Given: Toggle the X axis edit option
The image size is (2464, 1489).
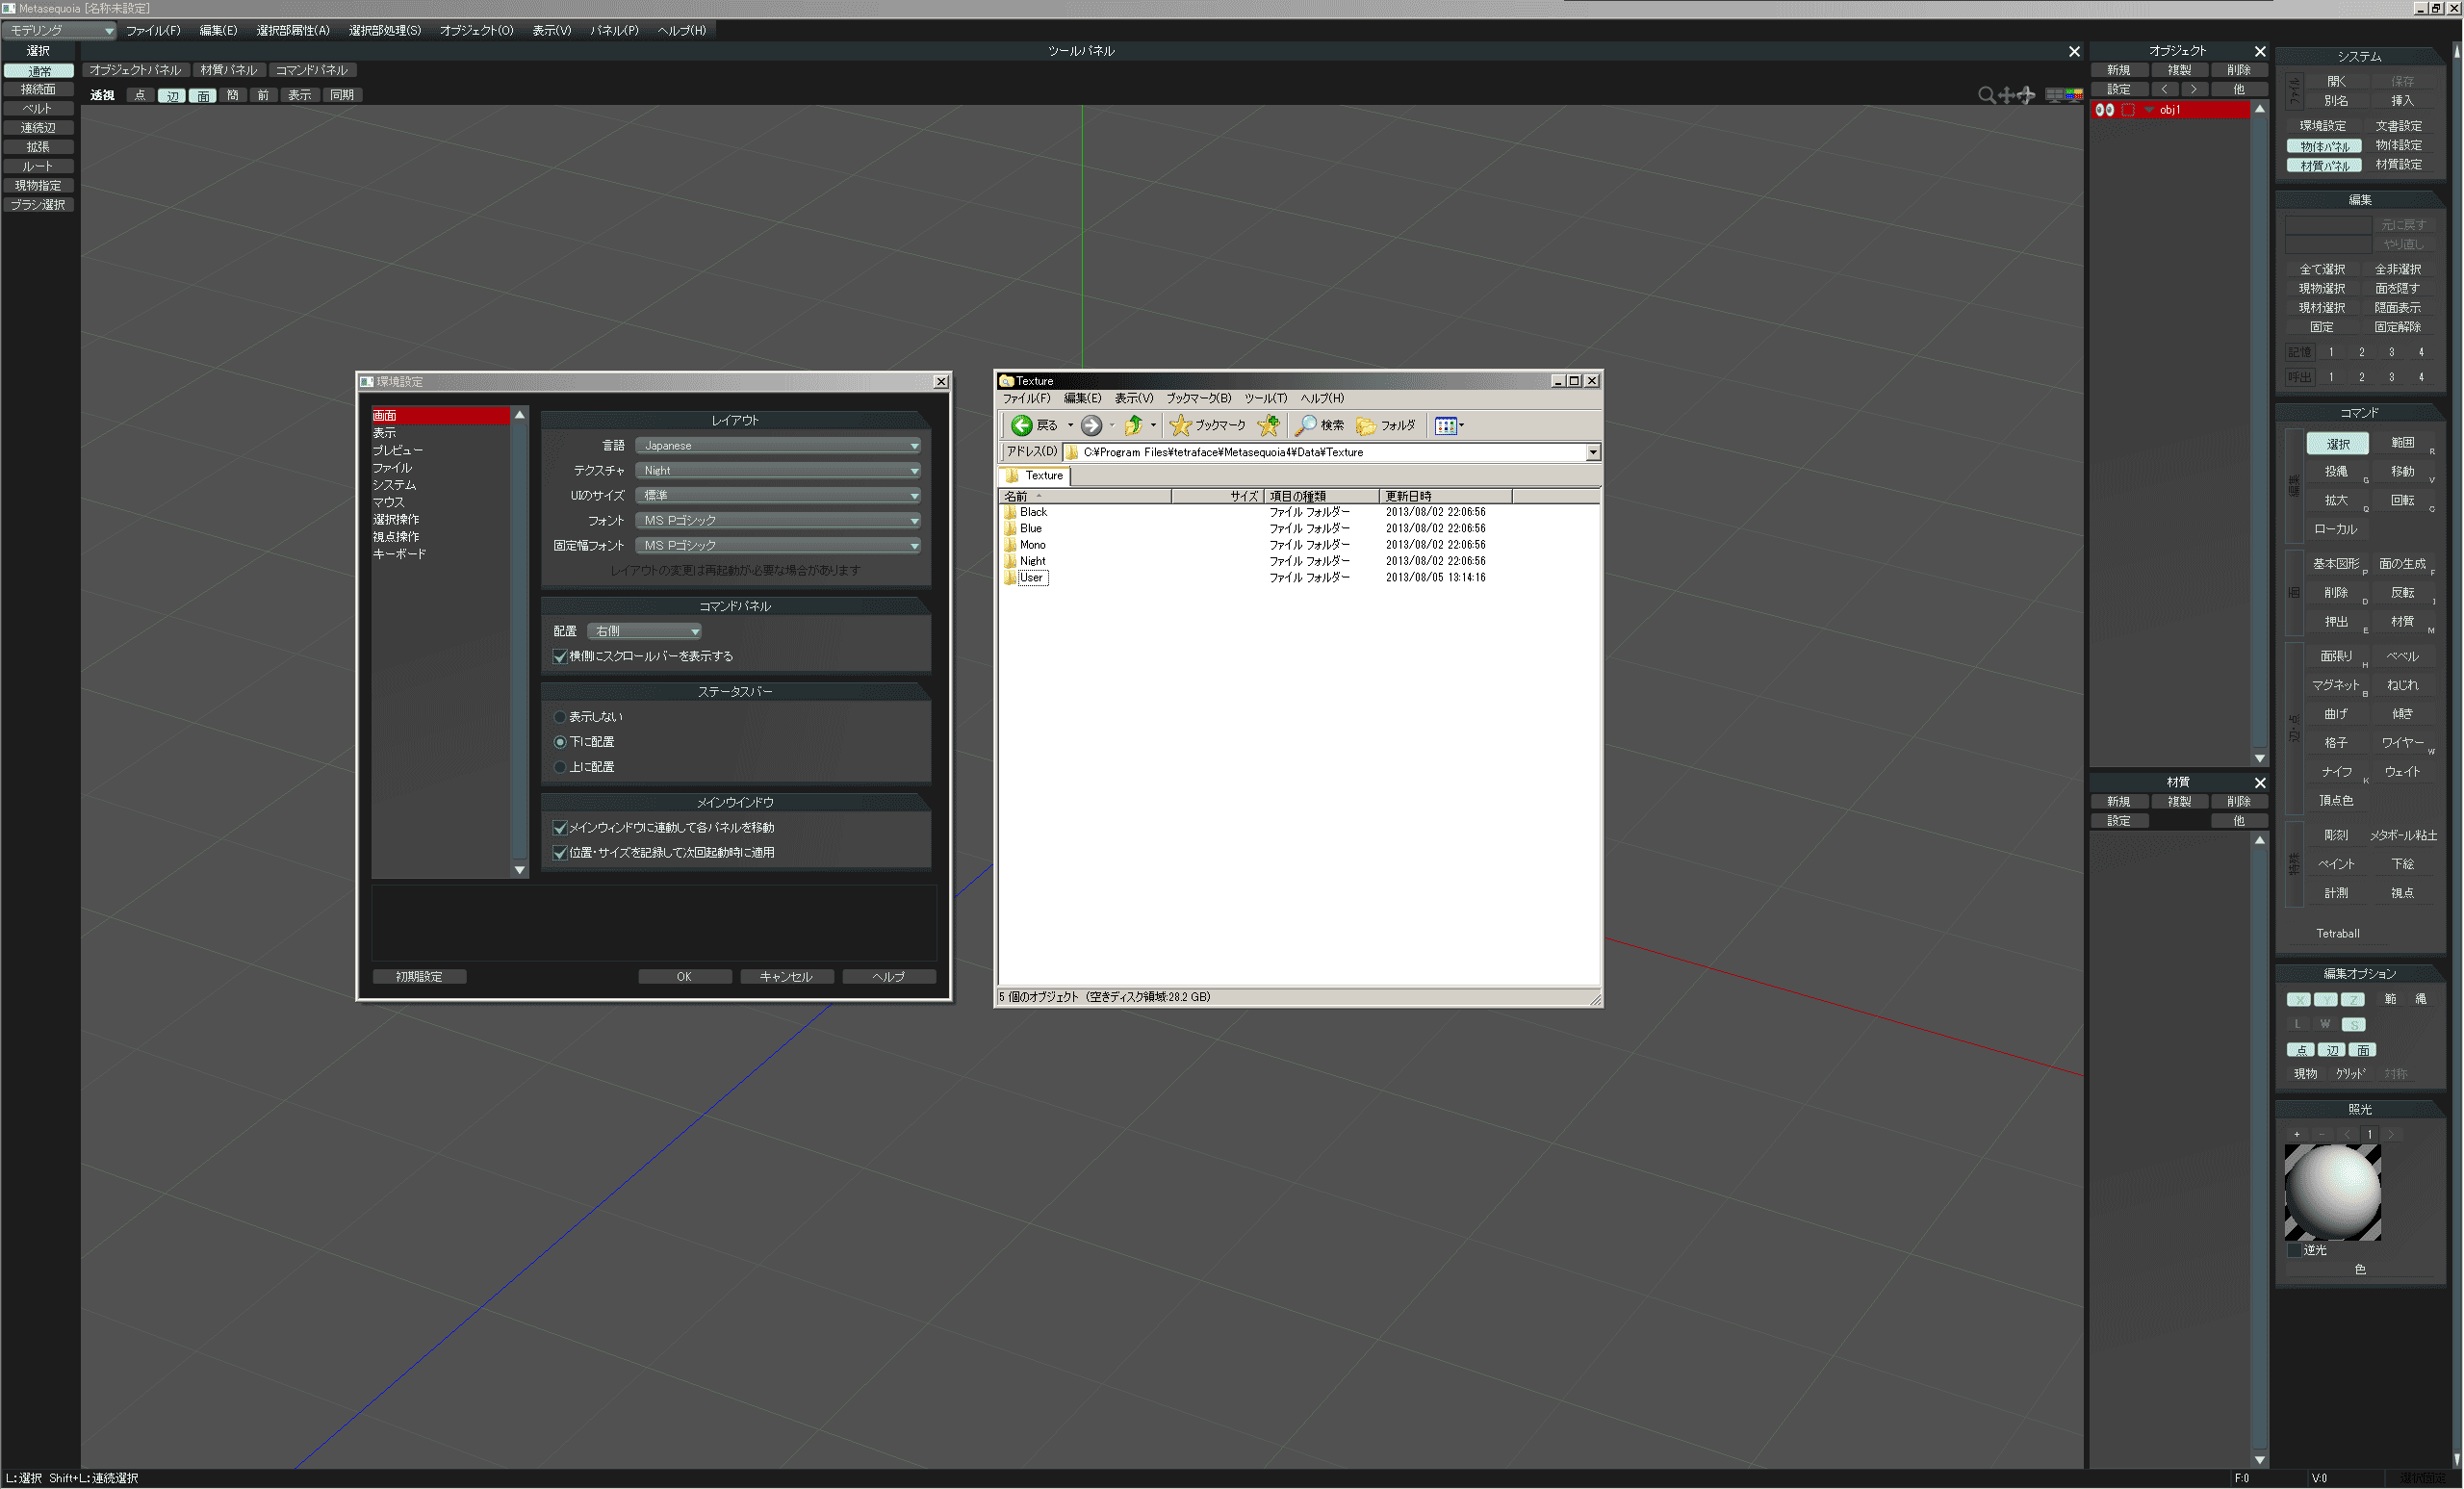Looking at the screenshot, I should (2298, 1000).
